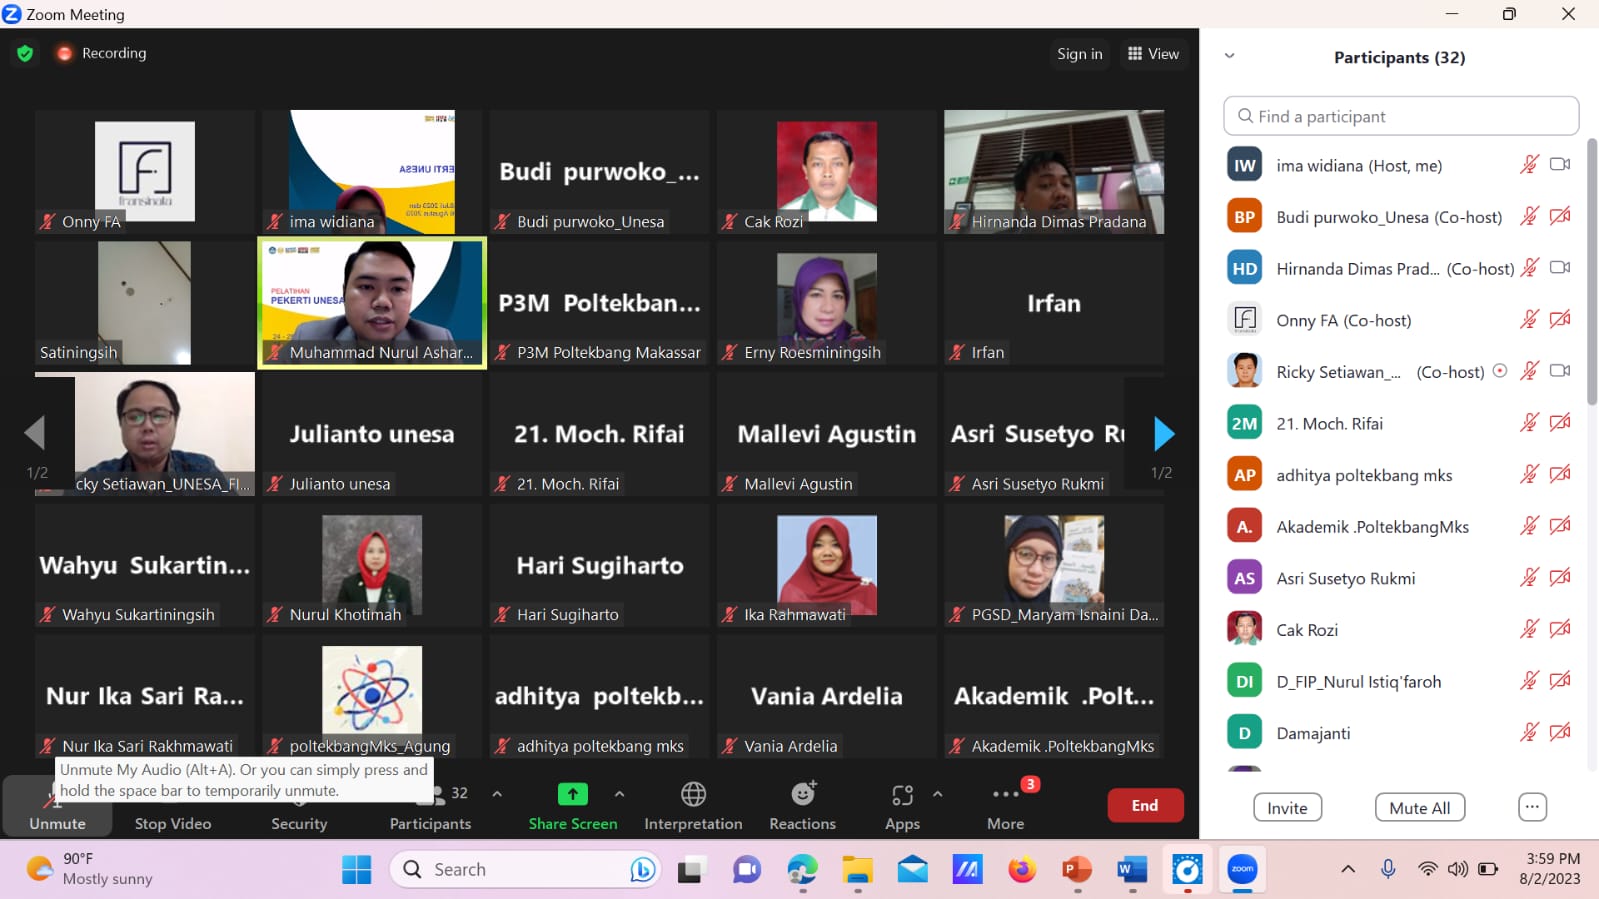Go to the next gallery page arrow
The height and width of the screenshot is (899, 1599).
(1163, 434)
